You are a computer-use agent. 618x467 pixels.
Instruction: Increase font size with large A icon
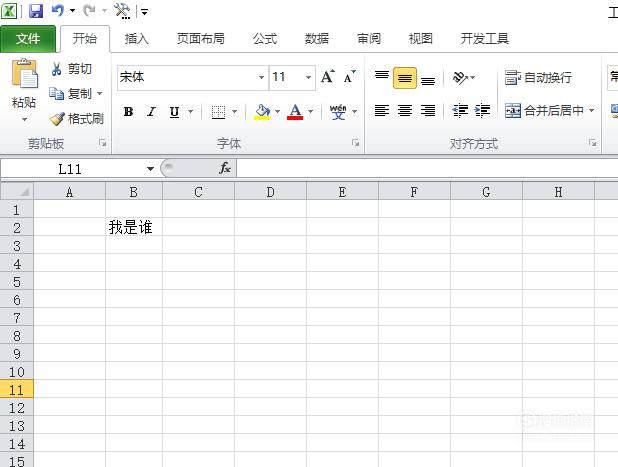pos(328,76)
